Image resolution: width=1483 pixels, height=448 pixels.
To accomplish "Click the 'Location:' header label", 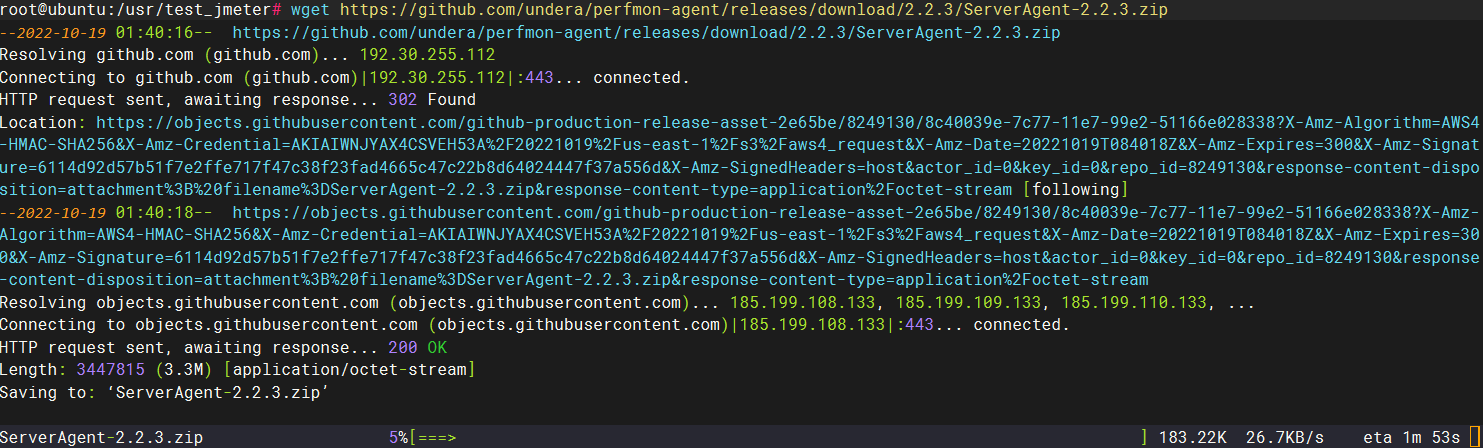I will point(43,122).
